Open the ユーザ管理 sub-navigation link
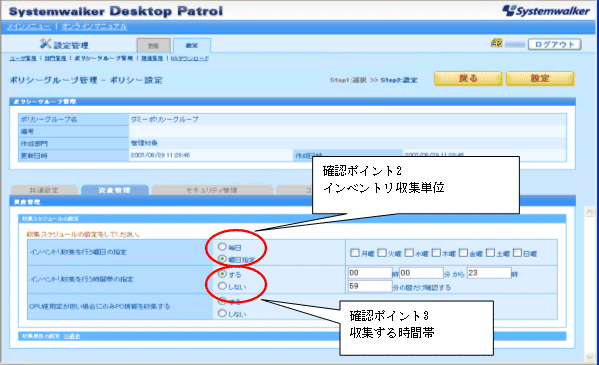Screen dimensions: 599x365 (x=23, y=58)
